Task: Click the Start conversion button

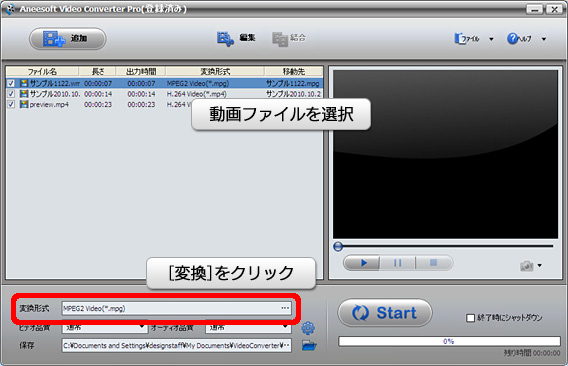Action: [385, 313]
